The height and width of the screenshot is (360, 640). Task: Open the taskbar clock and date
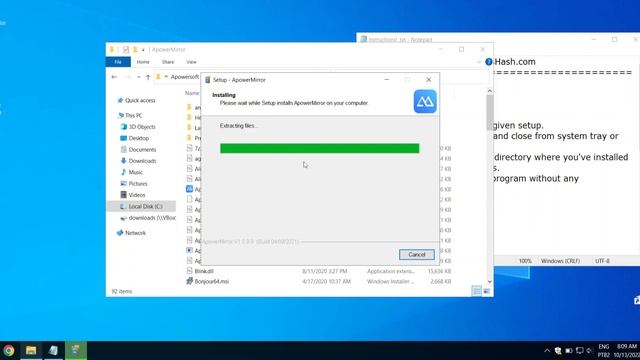point(627,351)
